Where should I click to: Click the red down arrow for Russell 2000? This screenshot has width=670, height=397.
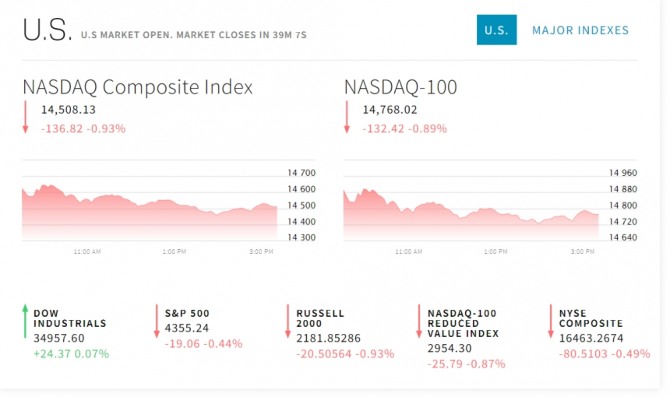(288, 321)
